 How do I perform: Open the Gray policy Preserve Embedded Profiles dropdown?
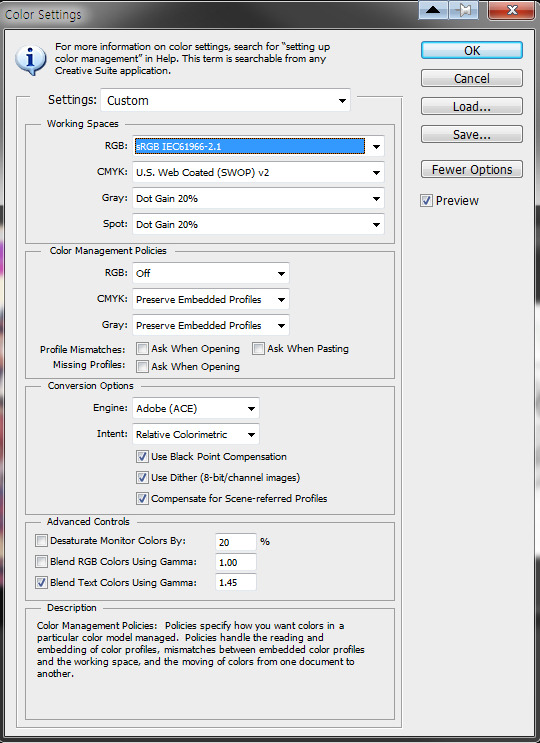(x=211, y=326)
